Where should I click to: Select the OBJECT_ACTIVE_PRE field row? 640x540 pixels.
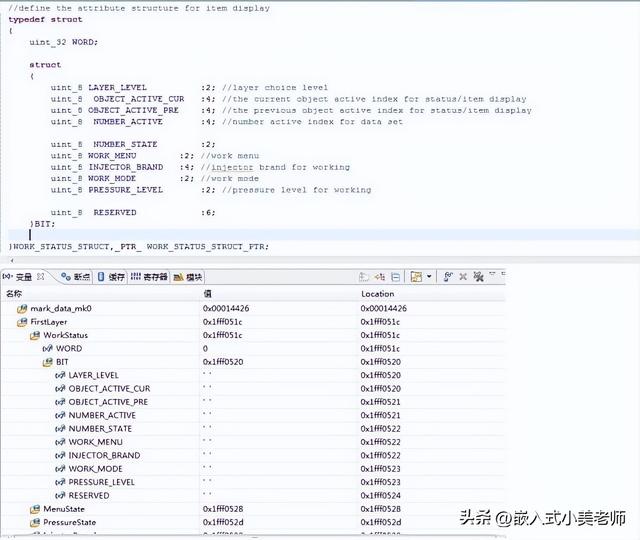[253, 402]
